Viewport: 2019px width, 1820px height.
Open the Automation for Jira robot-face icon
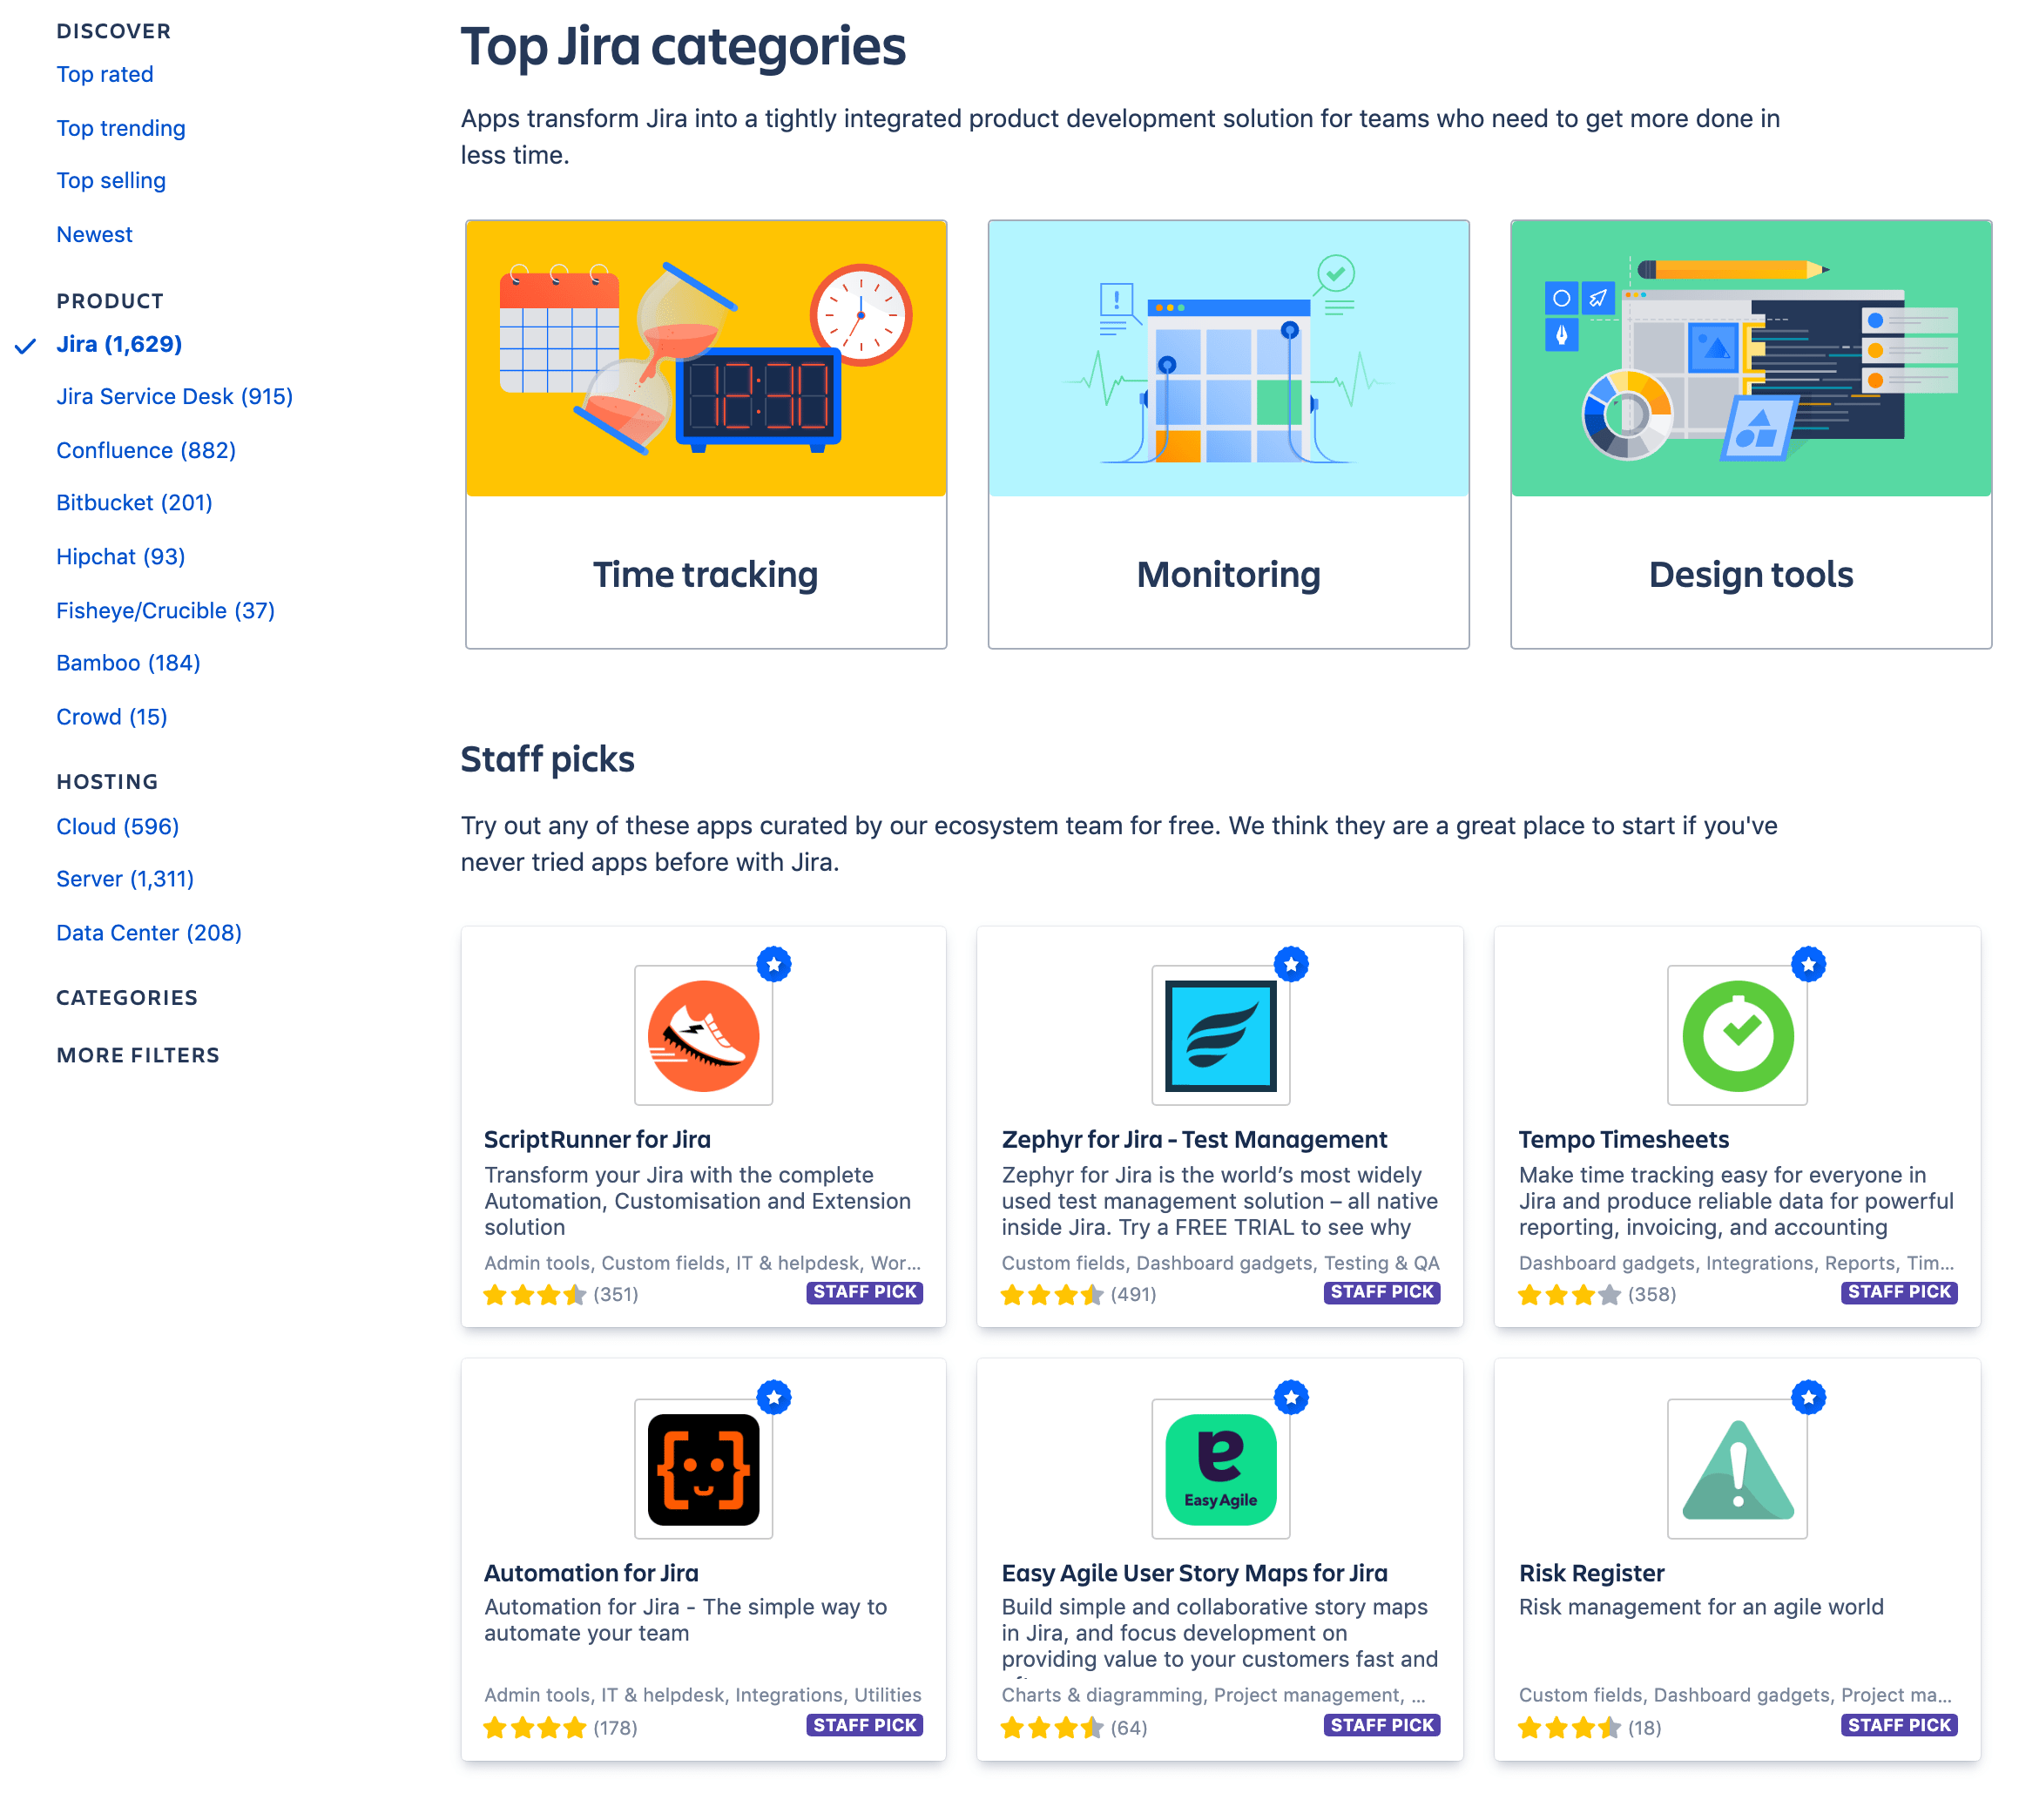pyautogui.click(x=703, y=1468)
